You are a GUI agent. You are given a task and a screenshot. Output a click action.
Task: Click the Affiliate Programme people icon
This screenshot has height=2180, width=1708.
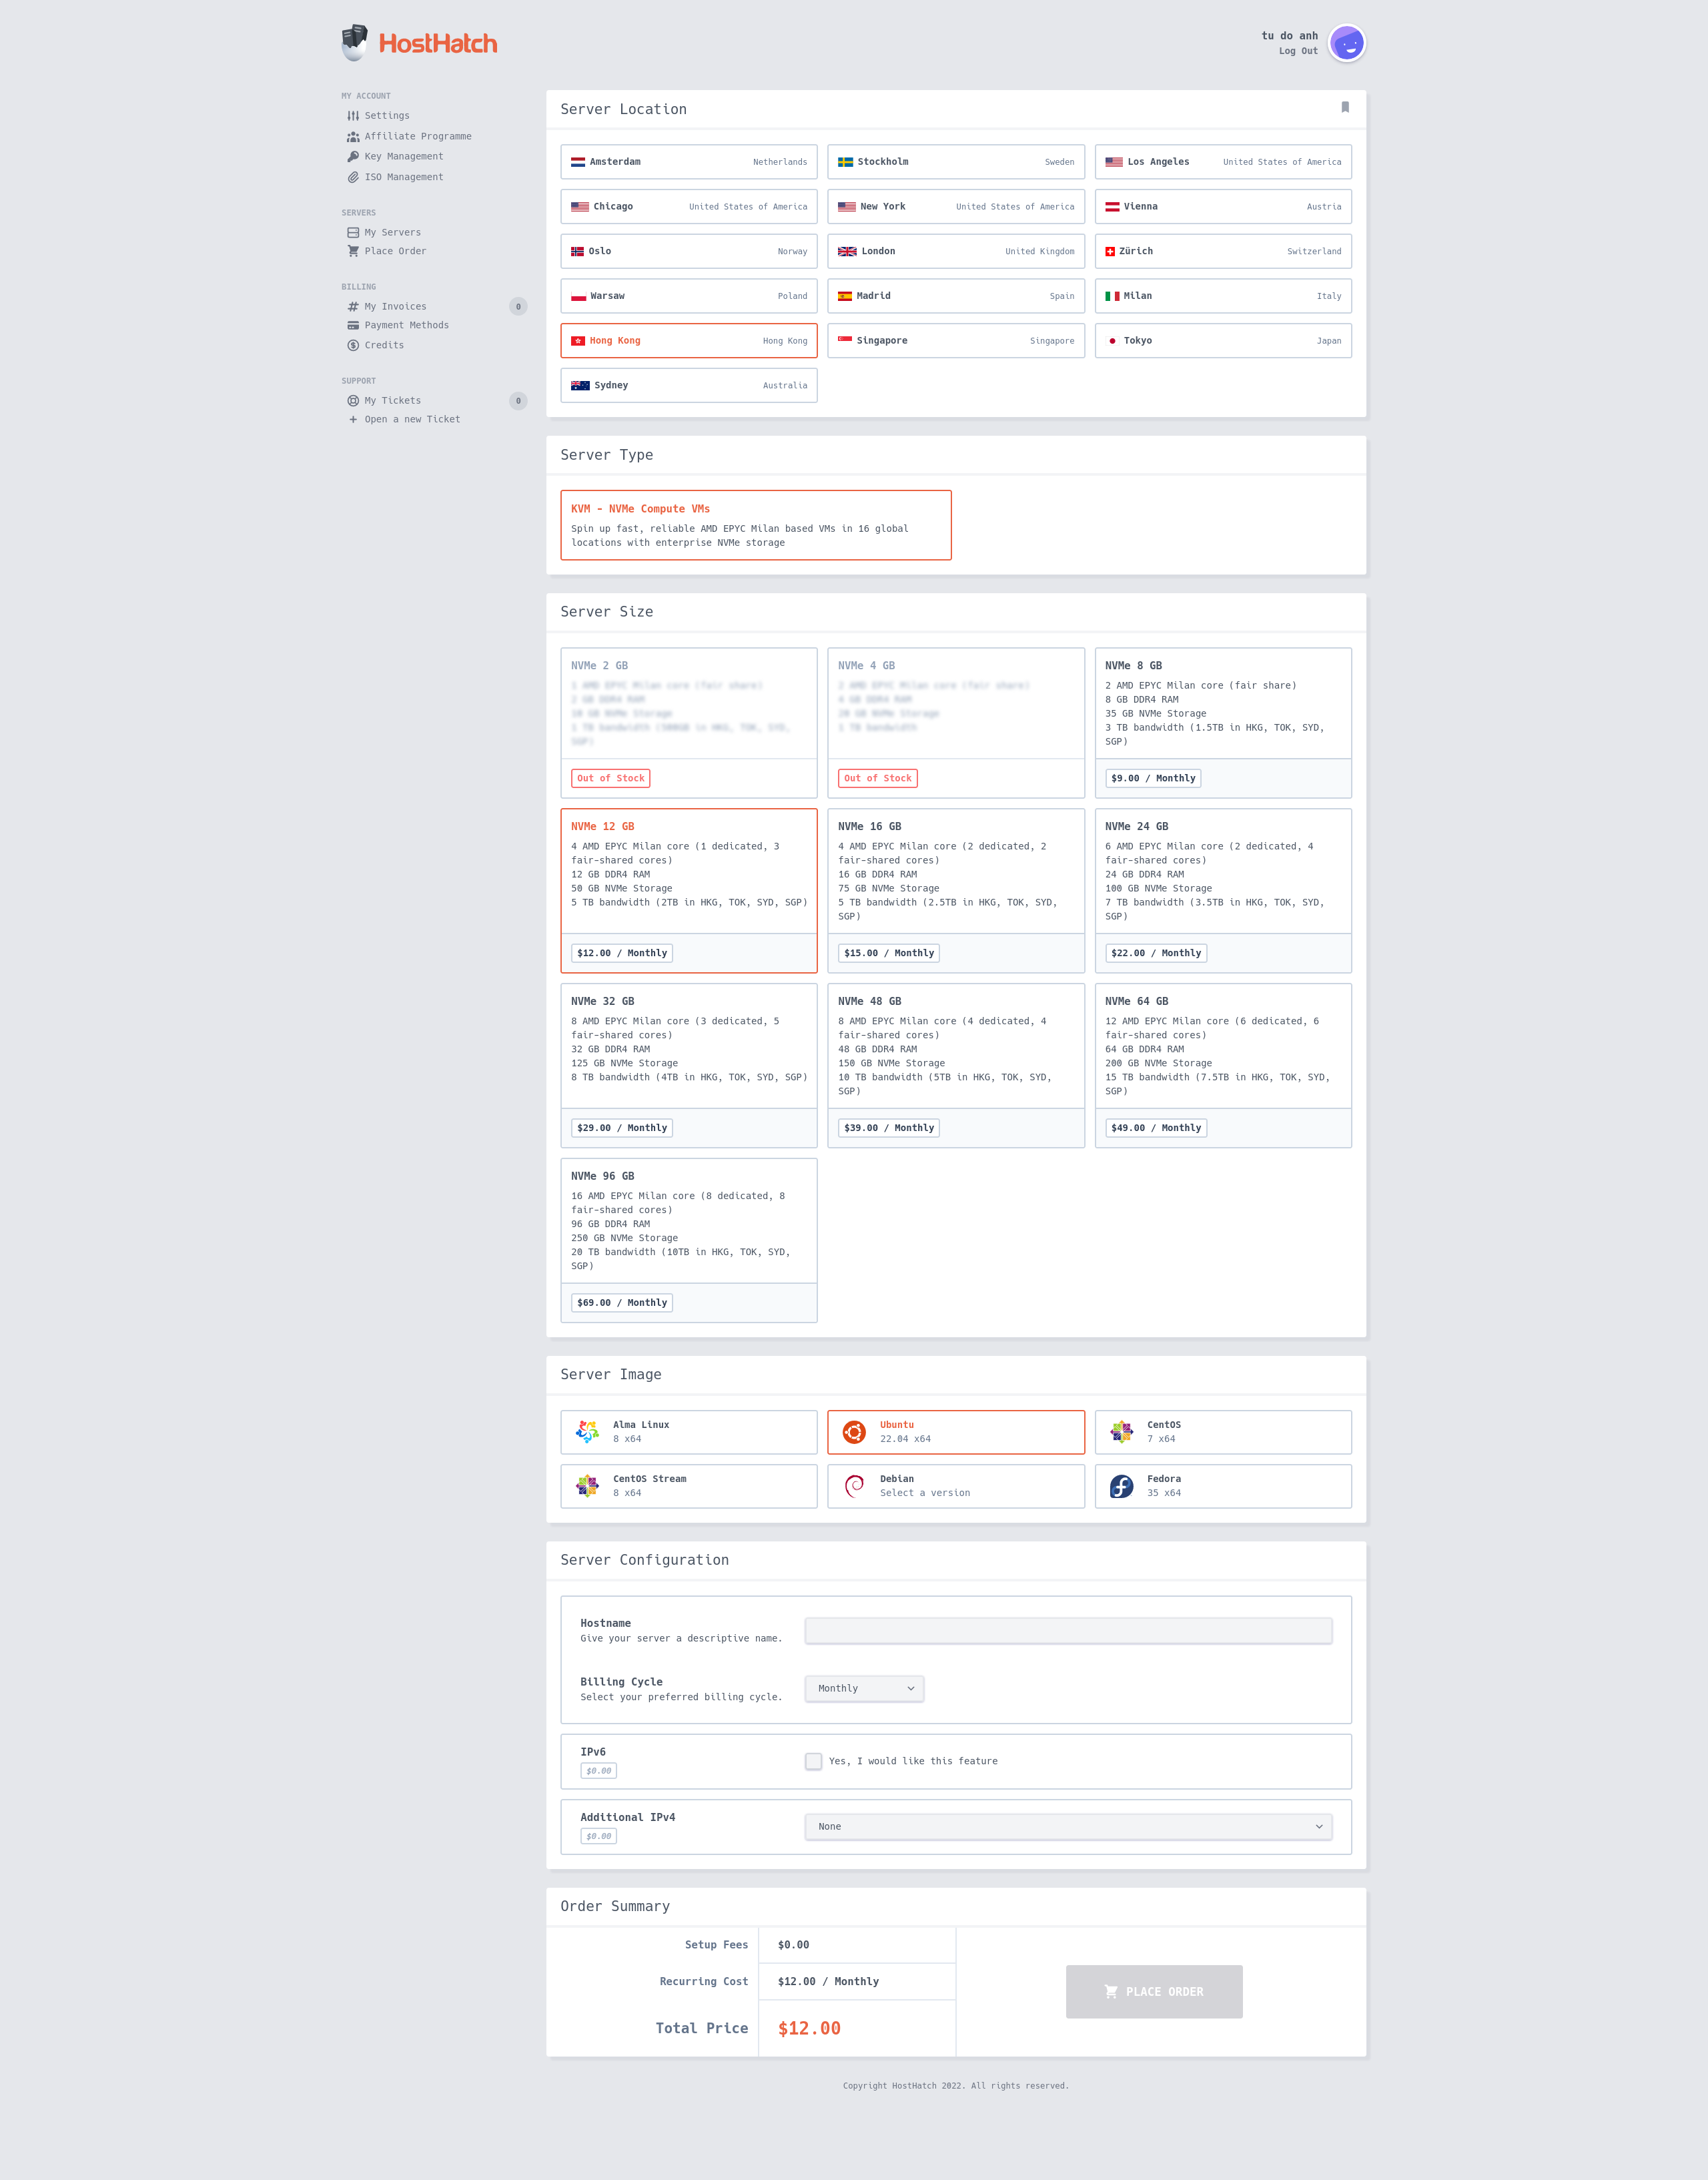[353, 136]
